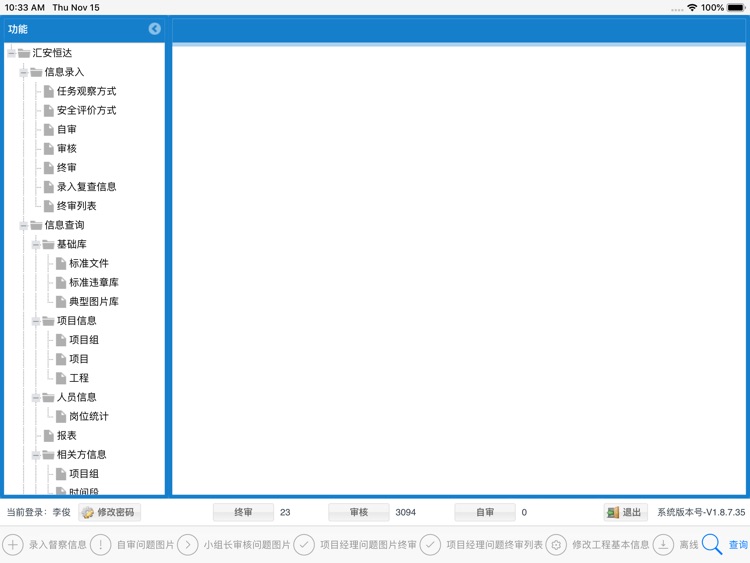Open 项目组 under 相关方信息

(x=84, y=474)
